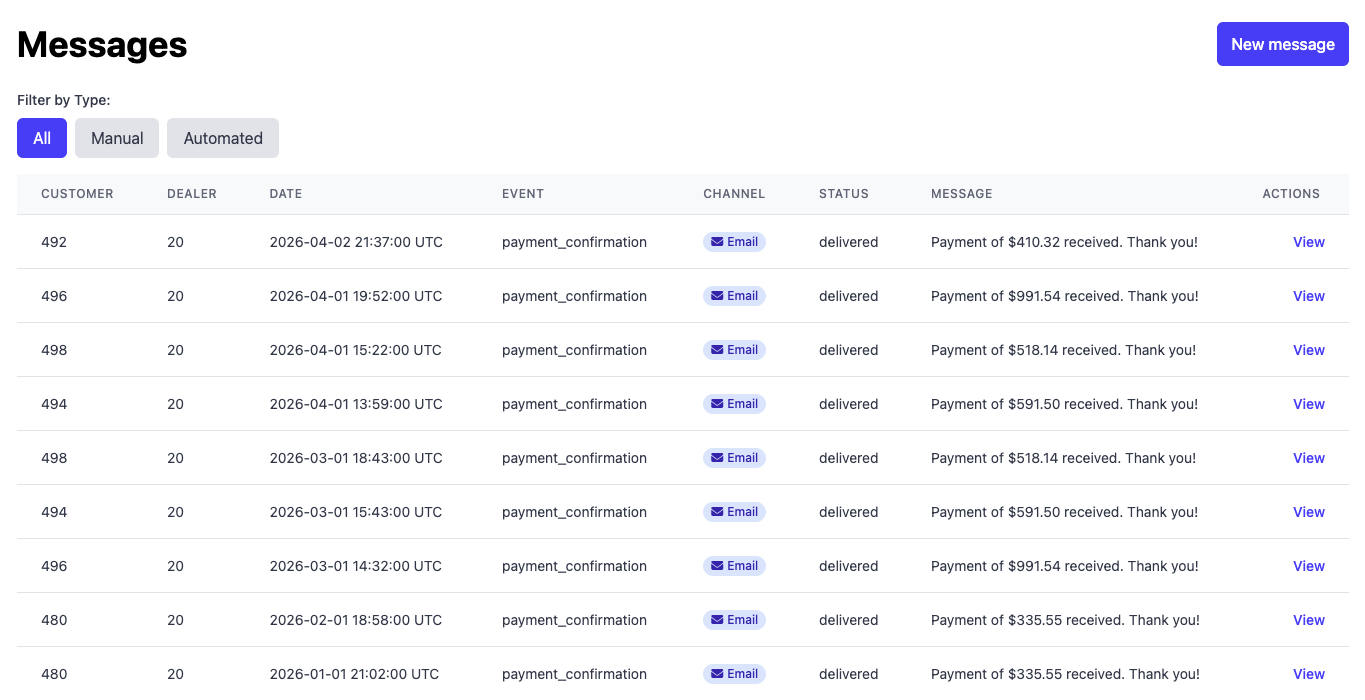Click the Email badge on customer 480's February row
Image resolution: width=1365 pixels, height=700 pixels.
tap(735, 620)
